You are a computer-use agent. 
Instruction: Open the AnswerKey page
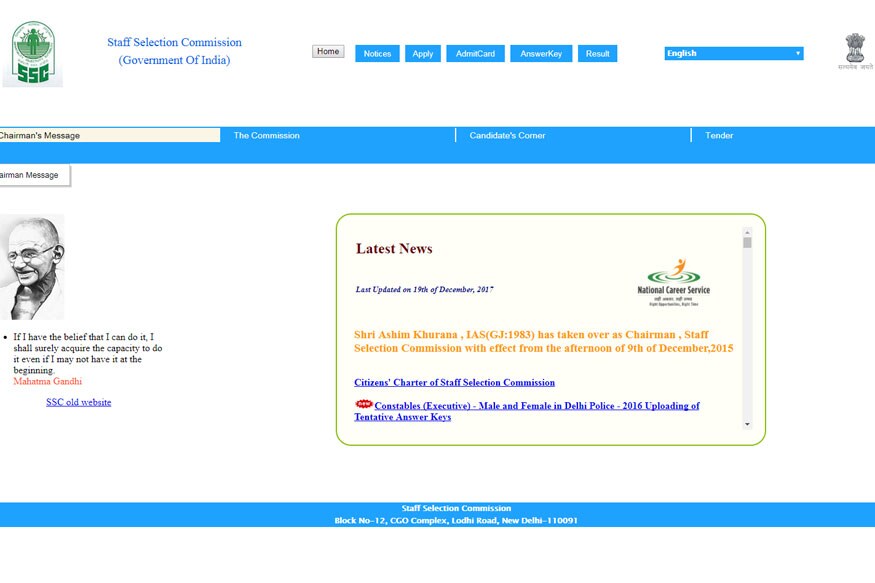541,54
